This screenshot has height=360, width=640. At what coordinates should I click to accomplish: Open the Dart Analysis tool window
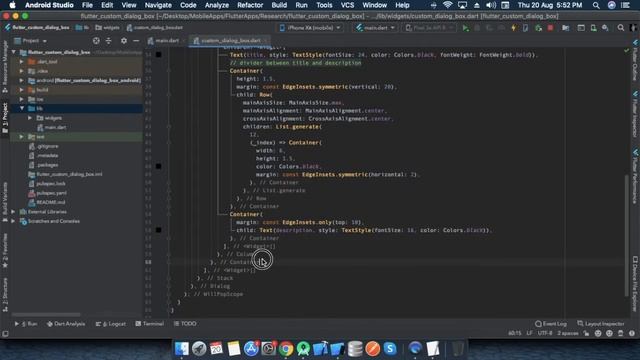click(x=66, y=324)
